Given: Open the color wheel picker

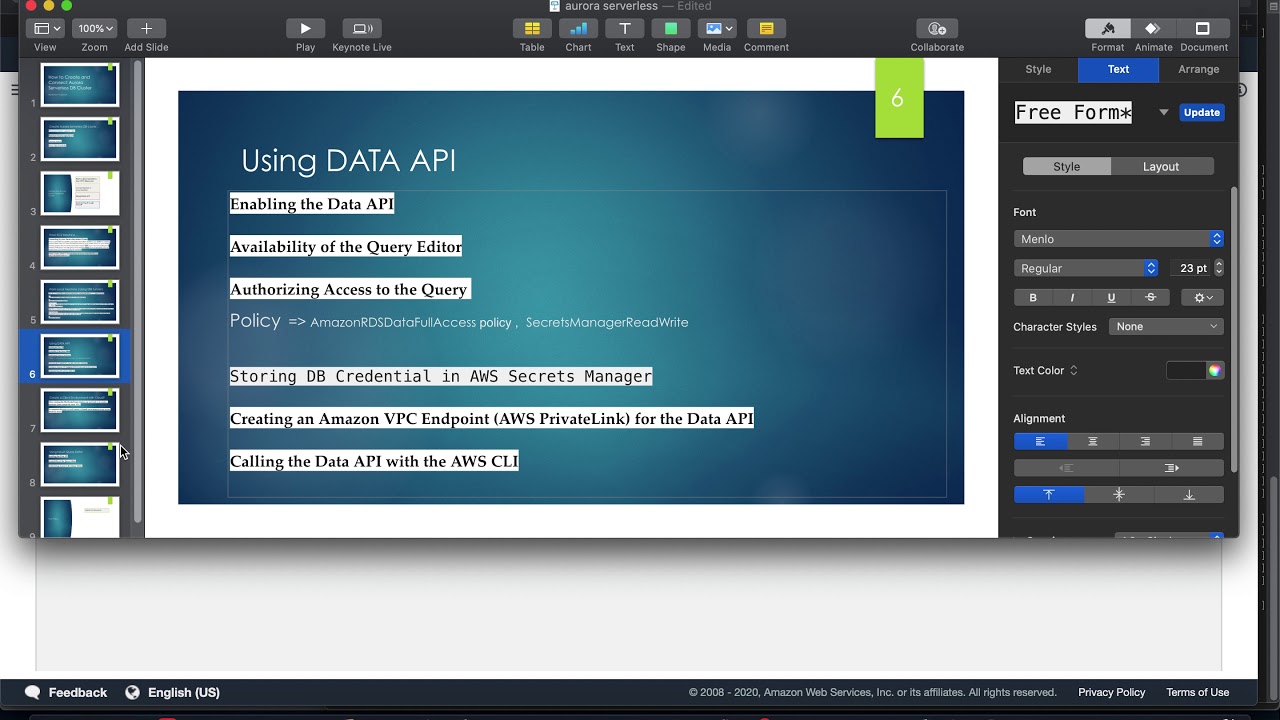Looking at the screenshot, I should (1214, 371).
